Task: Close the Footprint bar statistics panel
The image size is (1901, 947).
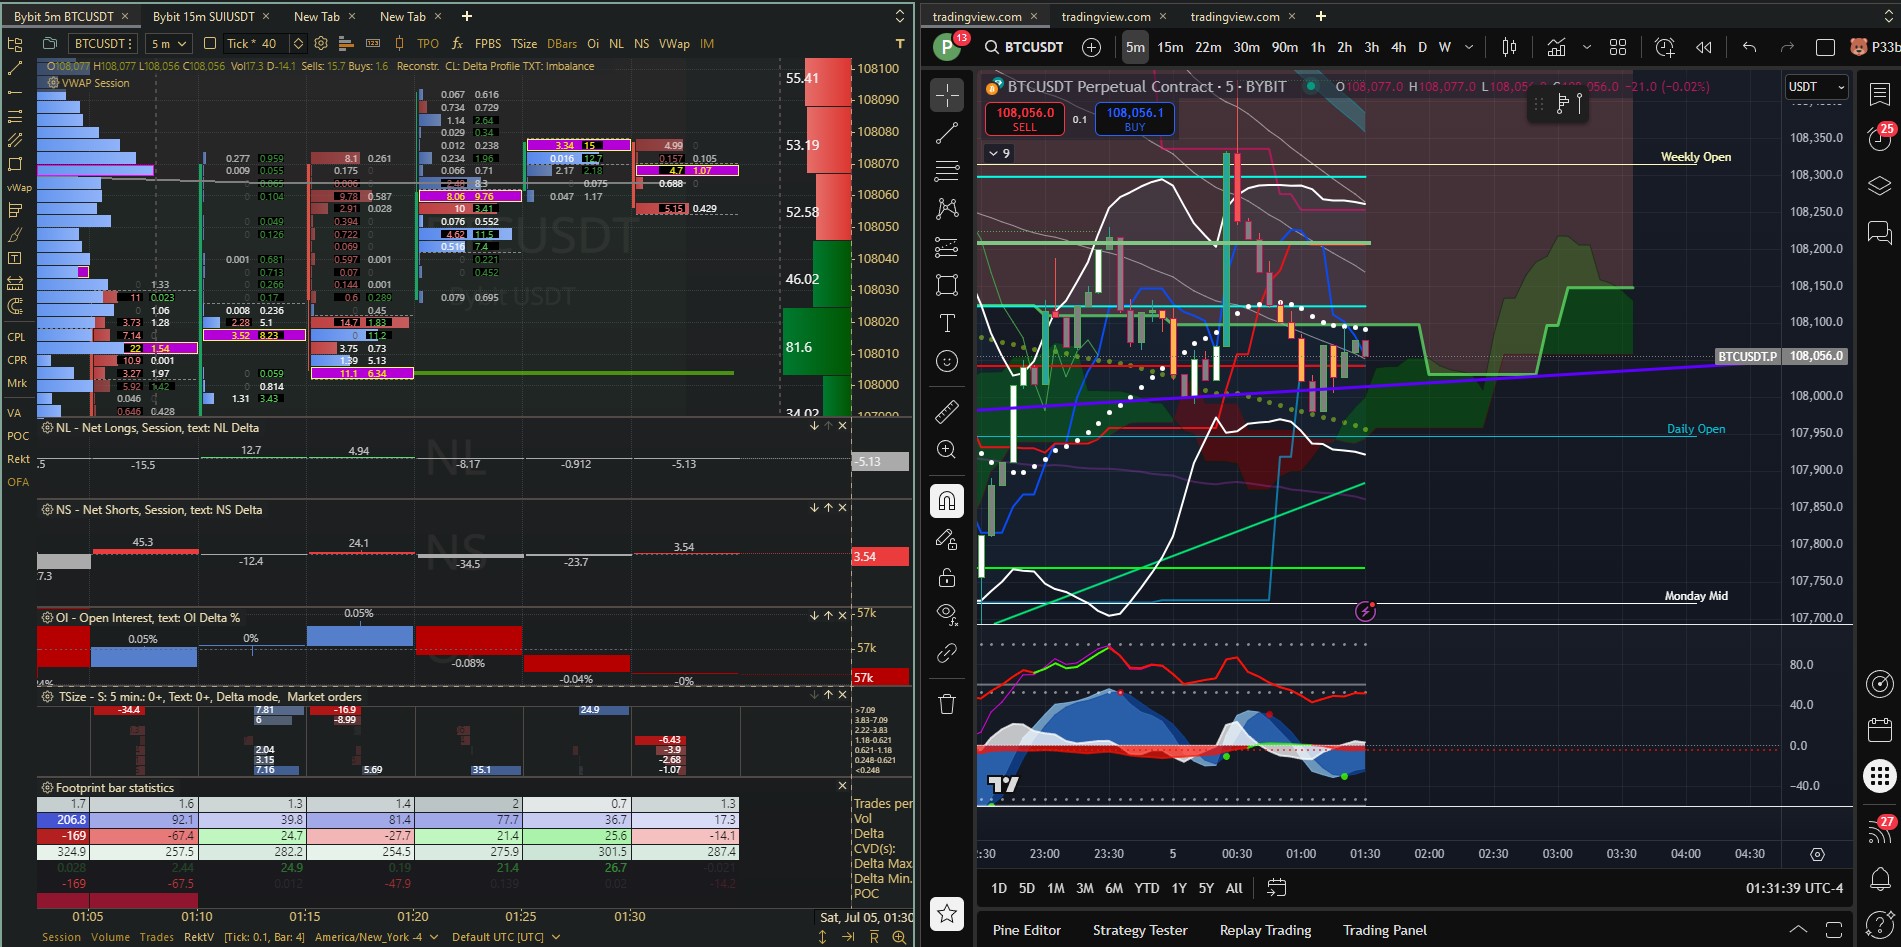Action: (x=842, y=787)
